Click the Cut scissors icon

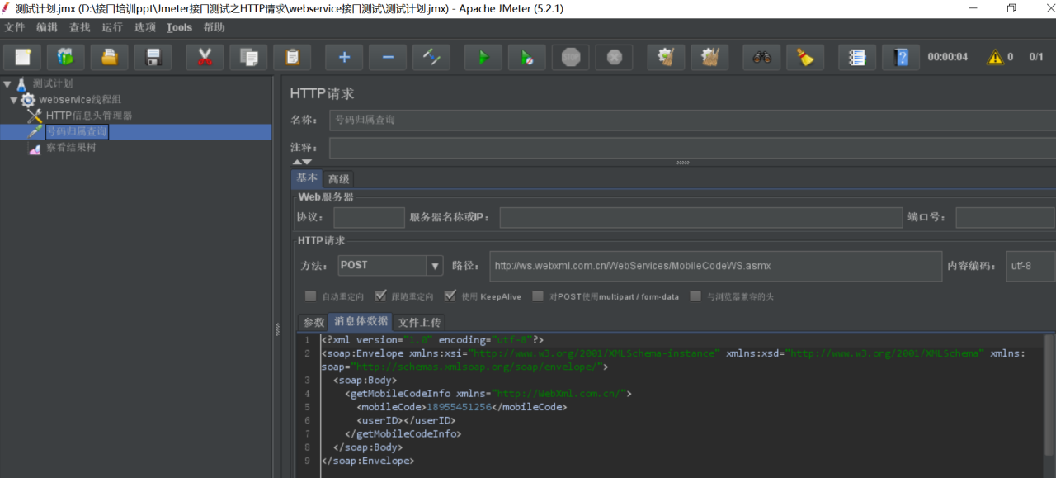click(x=205, y=57)
